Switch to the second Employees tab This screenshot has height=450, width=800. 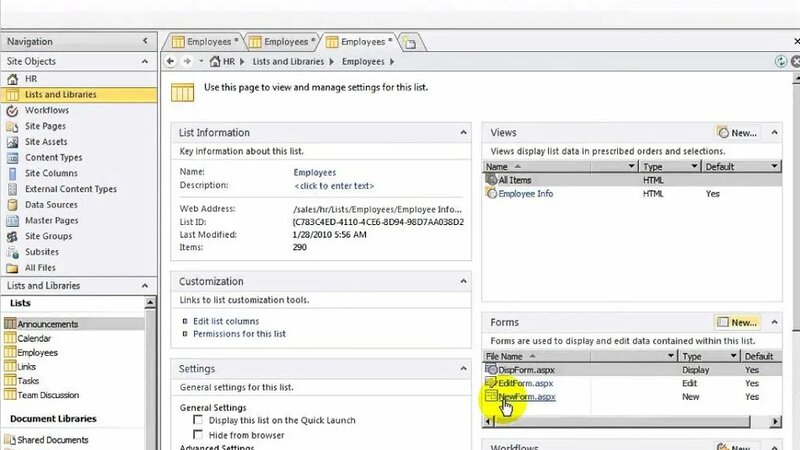282,42
